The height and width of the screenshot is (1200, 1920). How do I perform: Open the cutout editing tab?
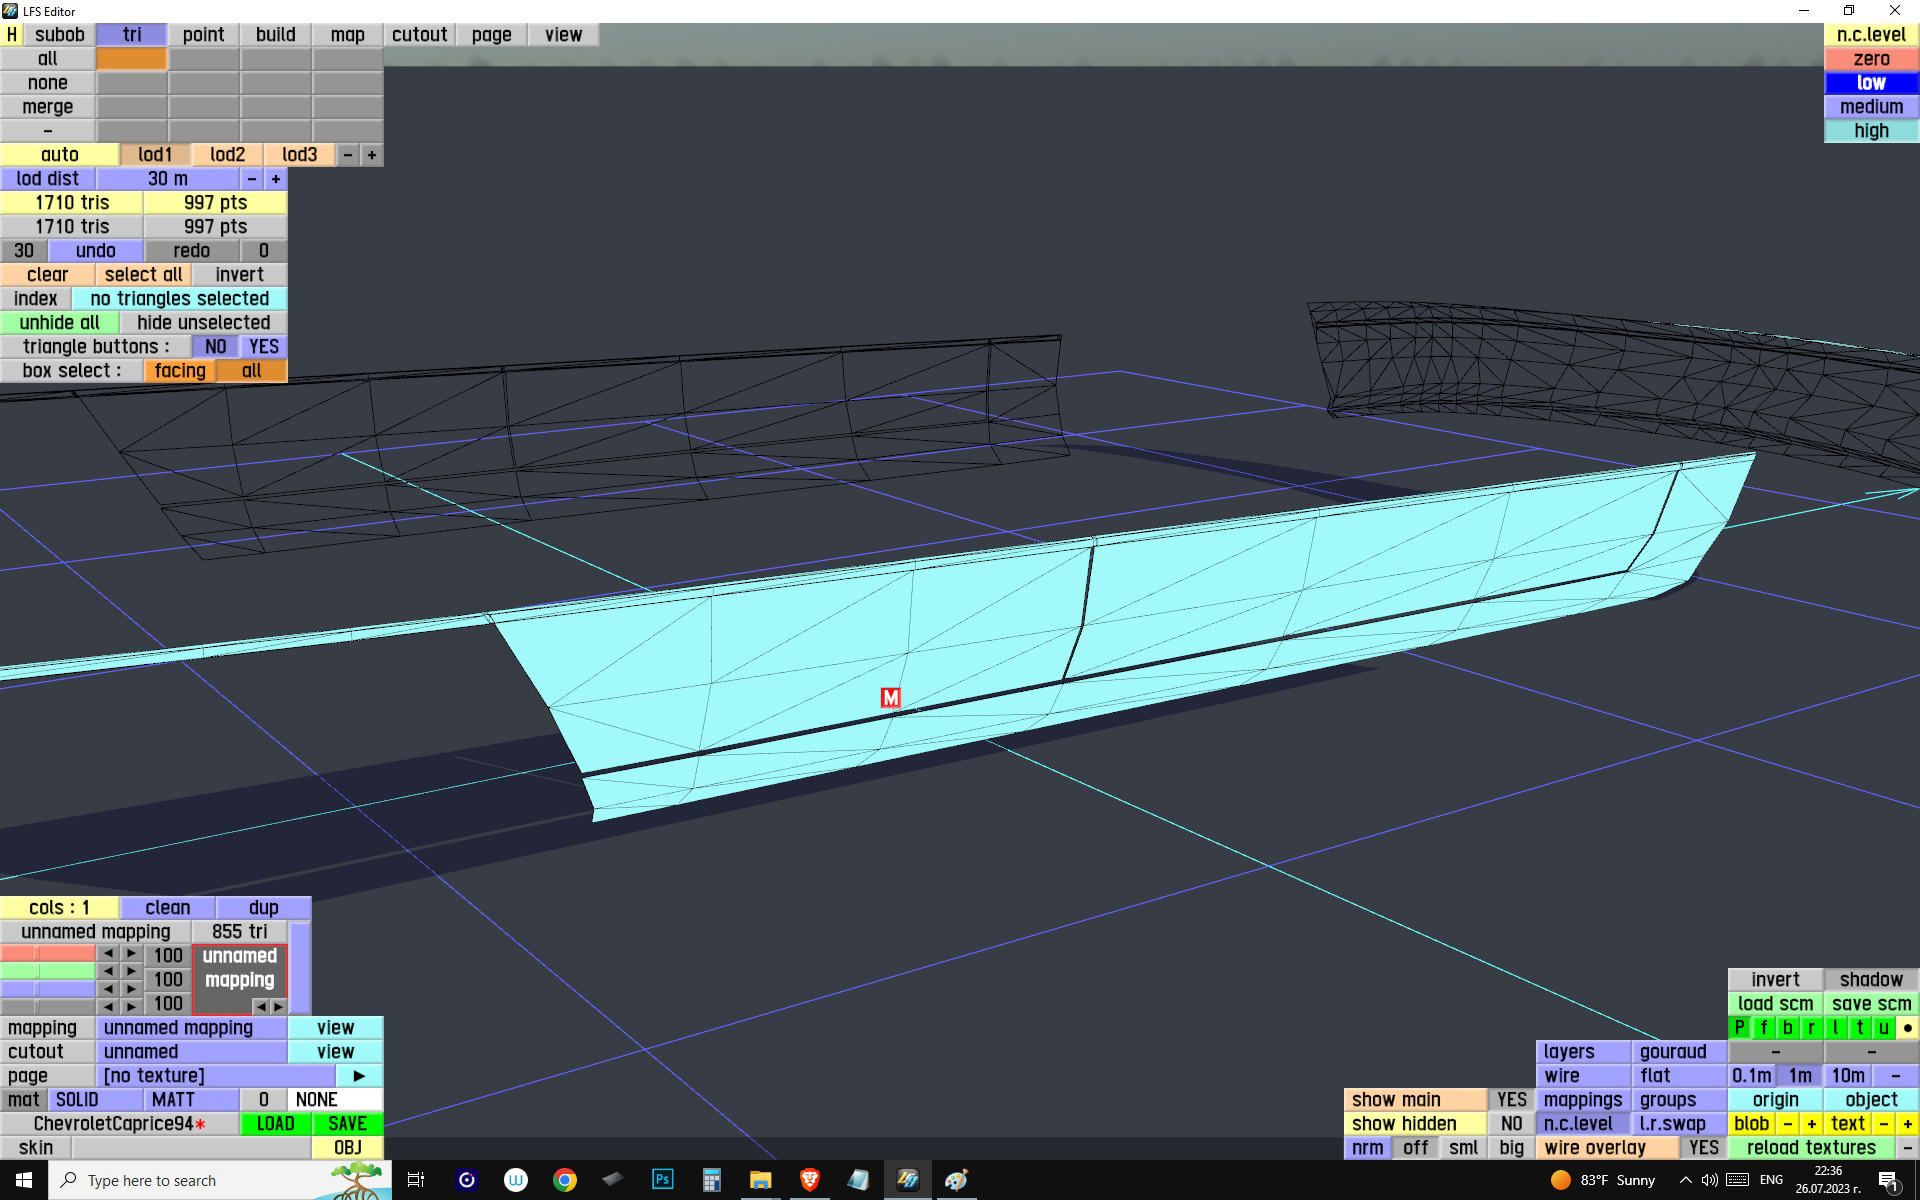(x=419, y=34)
